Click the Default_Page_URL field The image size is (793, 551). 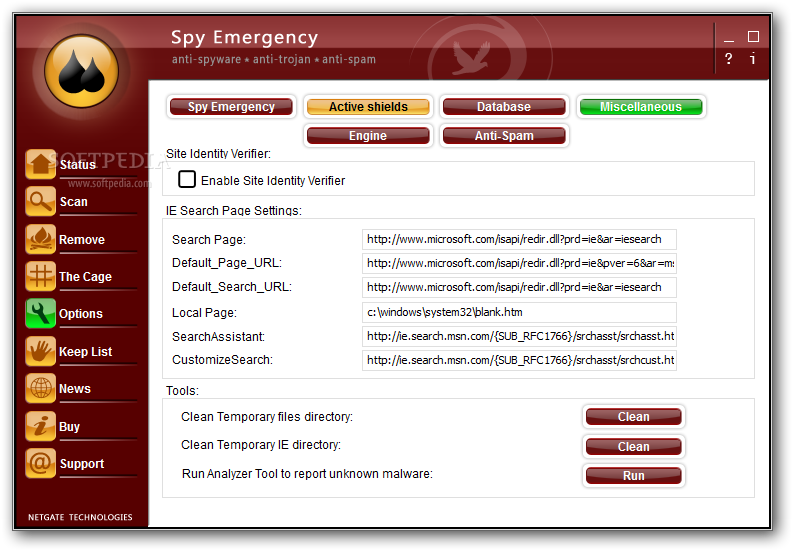[519, 263]
